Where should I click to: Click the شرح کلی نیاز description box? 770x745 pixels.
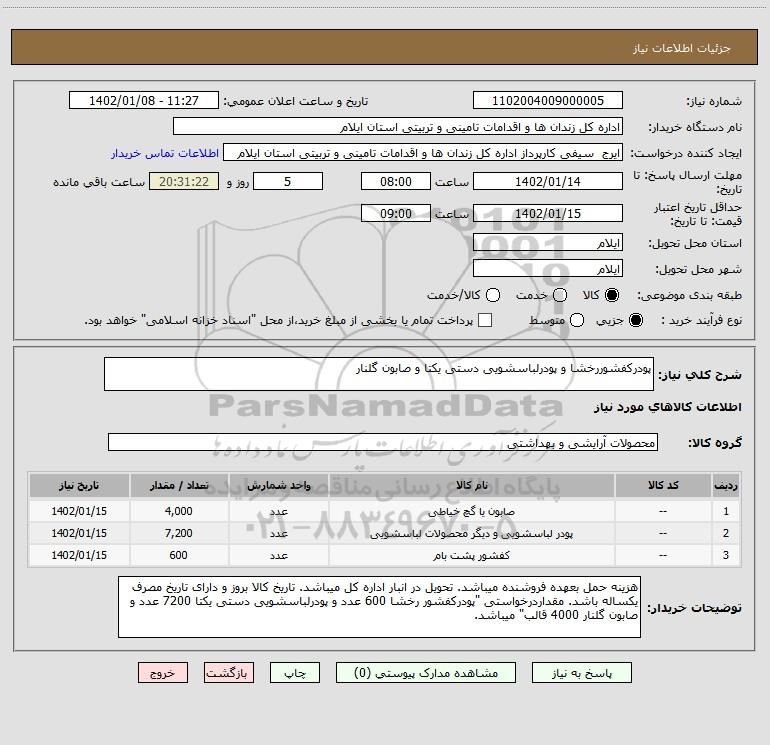pos(379,374)
